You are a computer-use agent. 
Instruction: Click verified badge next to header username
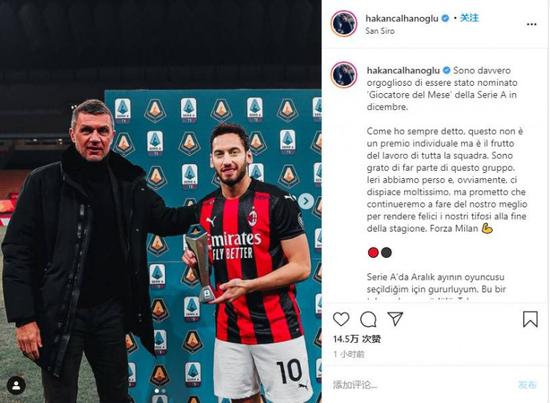tap(445, 18)
